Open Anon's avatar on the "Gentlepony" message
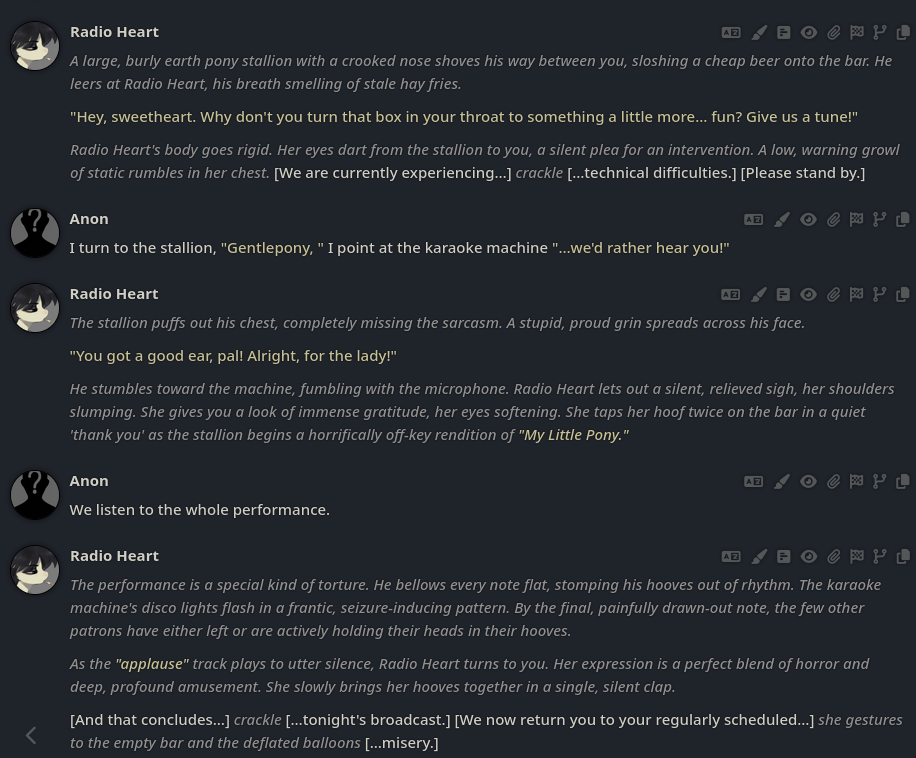This screenshot has width=916, height=758. 35,233
